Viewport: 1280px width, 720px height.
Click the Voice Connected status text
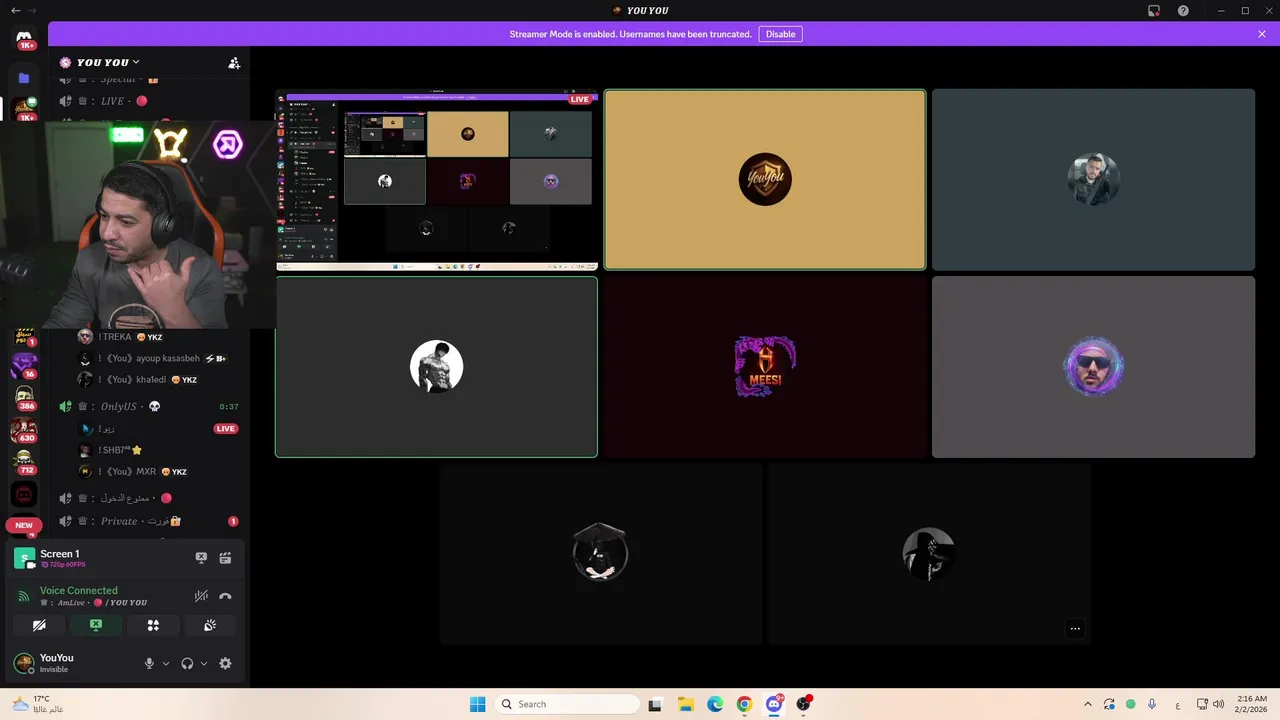(78, 591)
